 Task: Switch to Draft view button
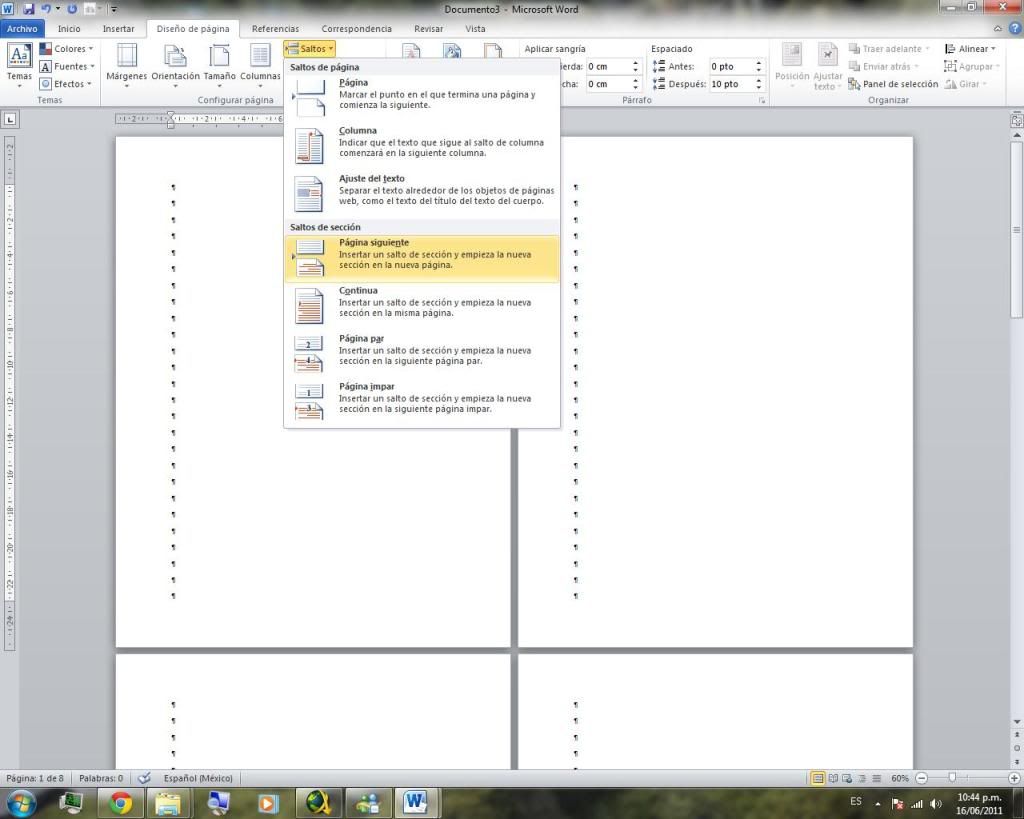[876, 778]
